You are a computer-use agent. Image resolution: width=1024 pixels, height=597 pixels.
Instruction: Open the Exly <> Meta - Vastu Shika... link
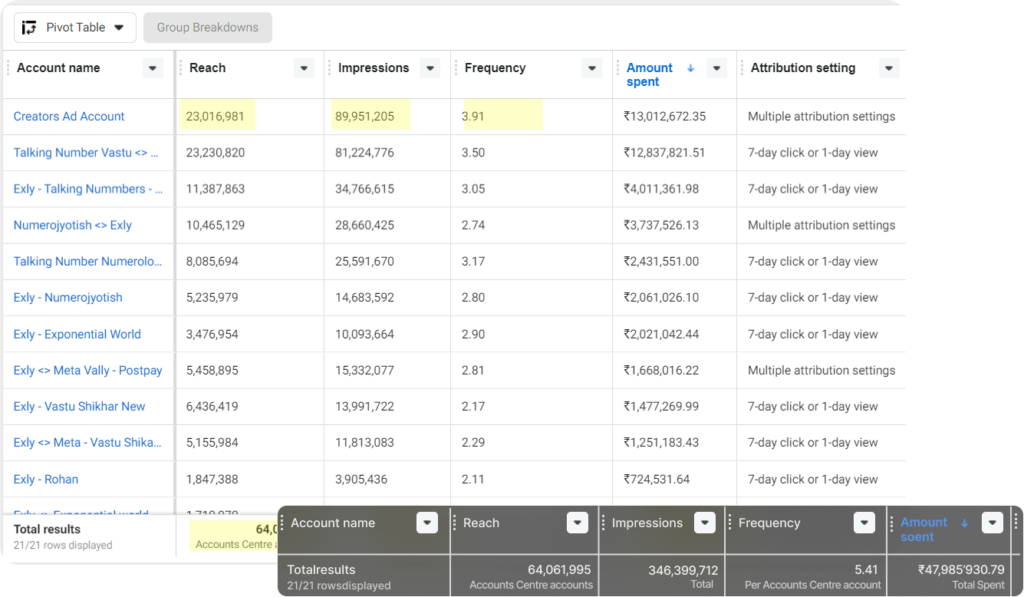[x=88, y=443]
